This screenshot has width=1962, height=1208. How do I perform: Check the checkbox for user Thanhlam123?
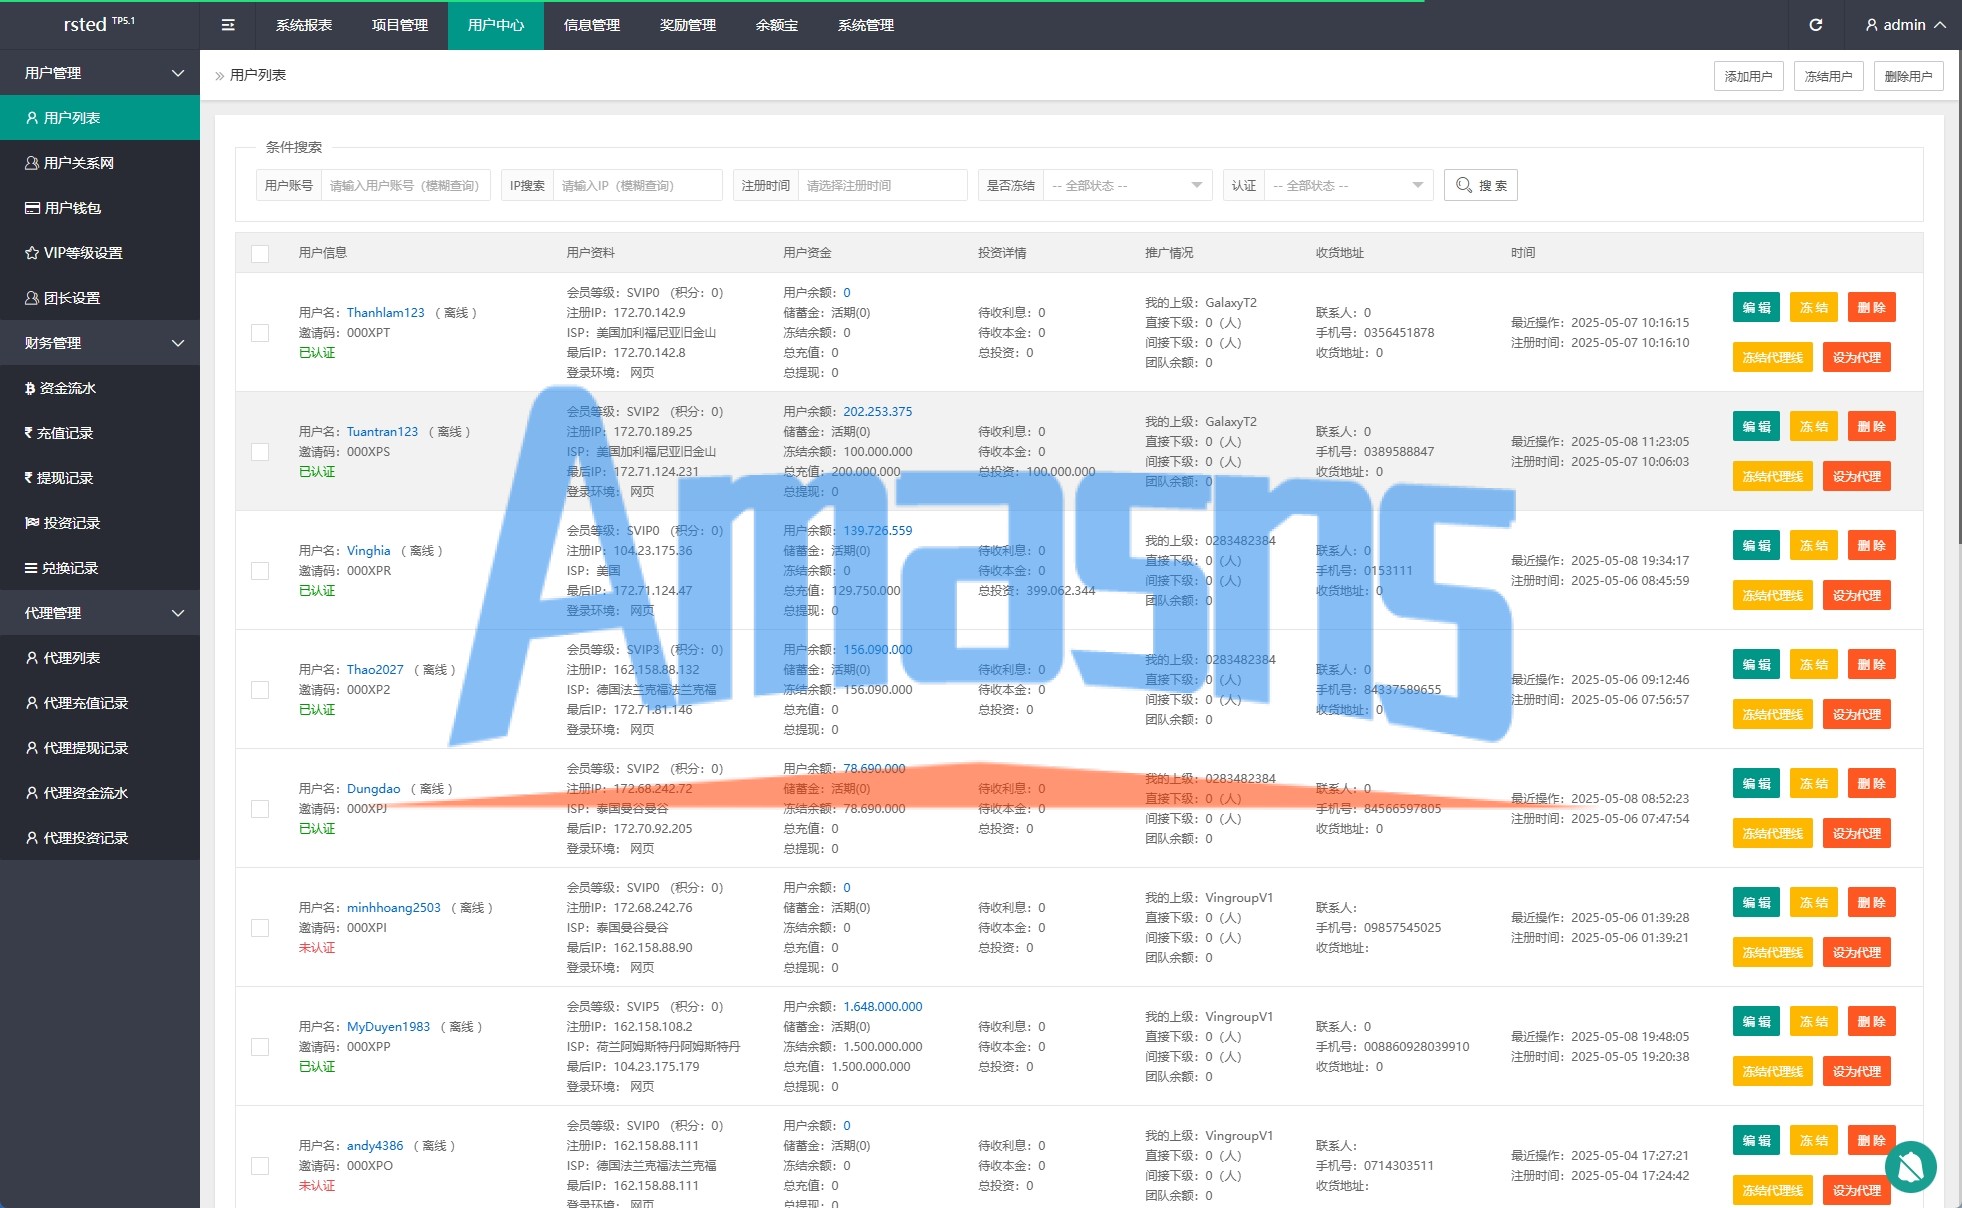pos(260,333)
